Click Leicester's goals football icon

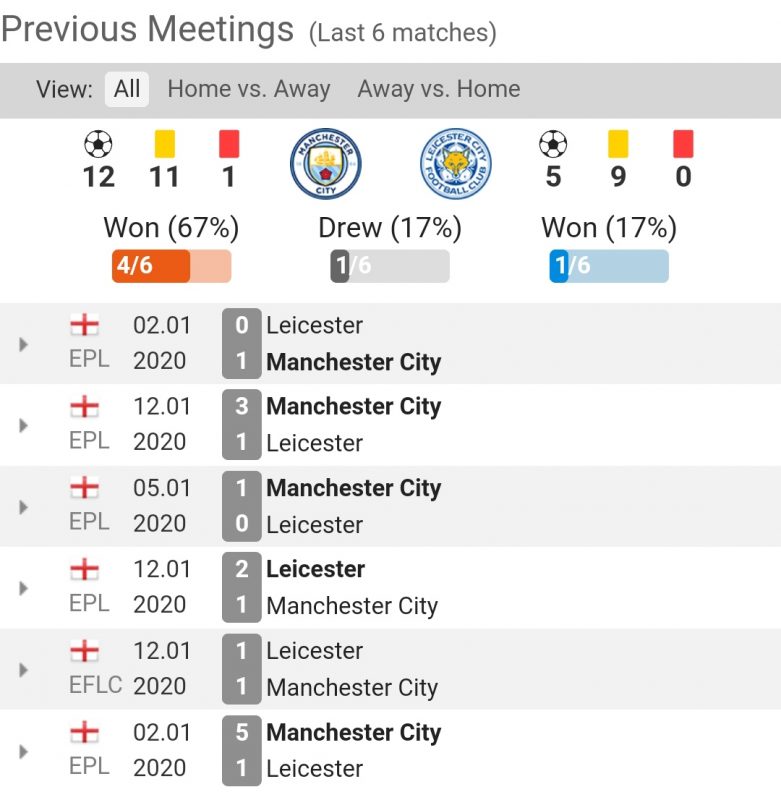point(553,145)
